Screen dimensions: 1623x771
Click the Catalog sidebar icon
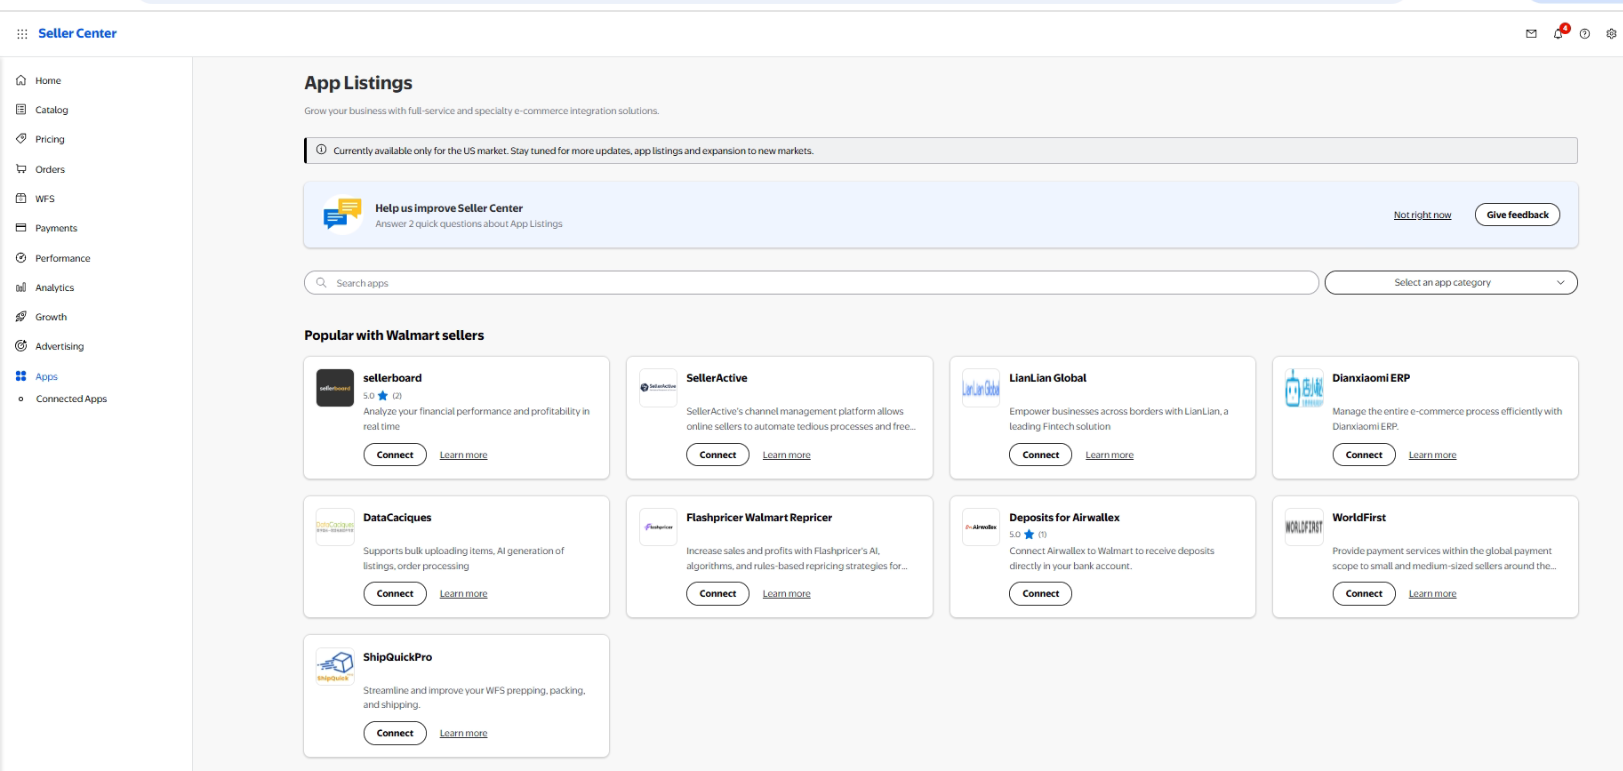pyautogui.click(x=21, y=110)
